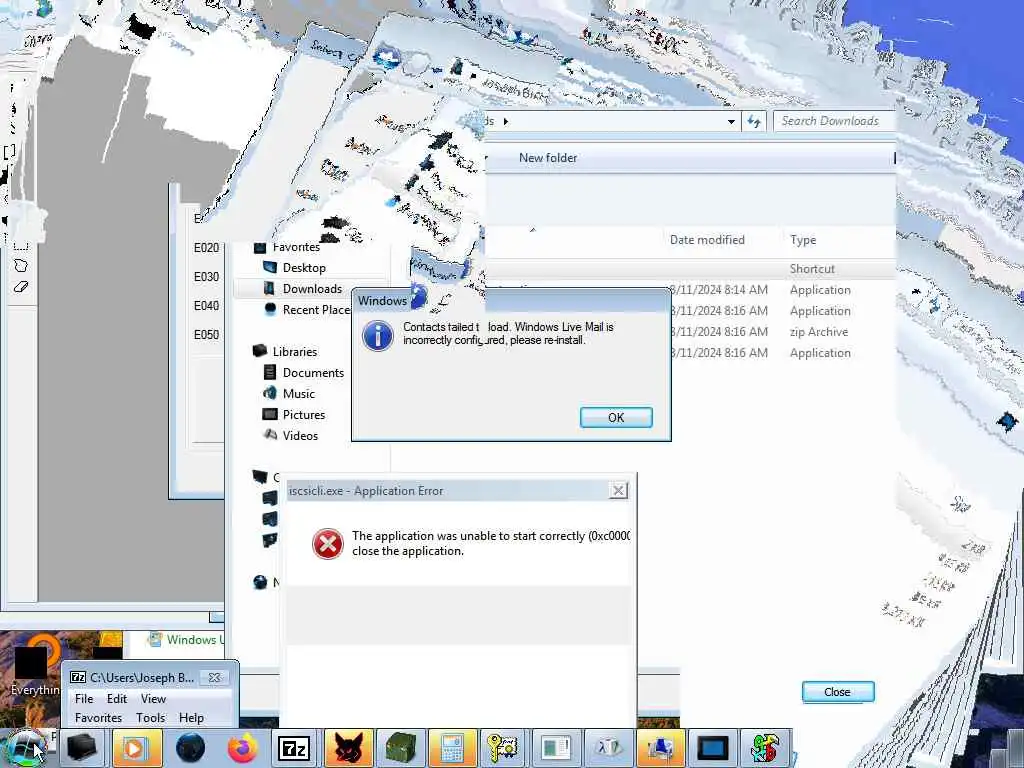Screen dimensions: 1024x768
Task: Sort by the Type column header
Action: [803, 240]
